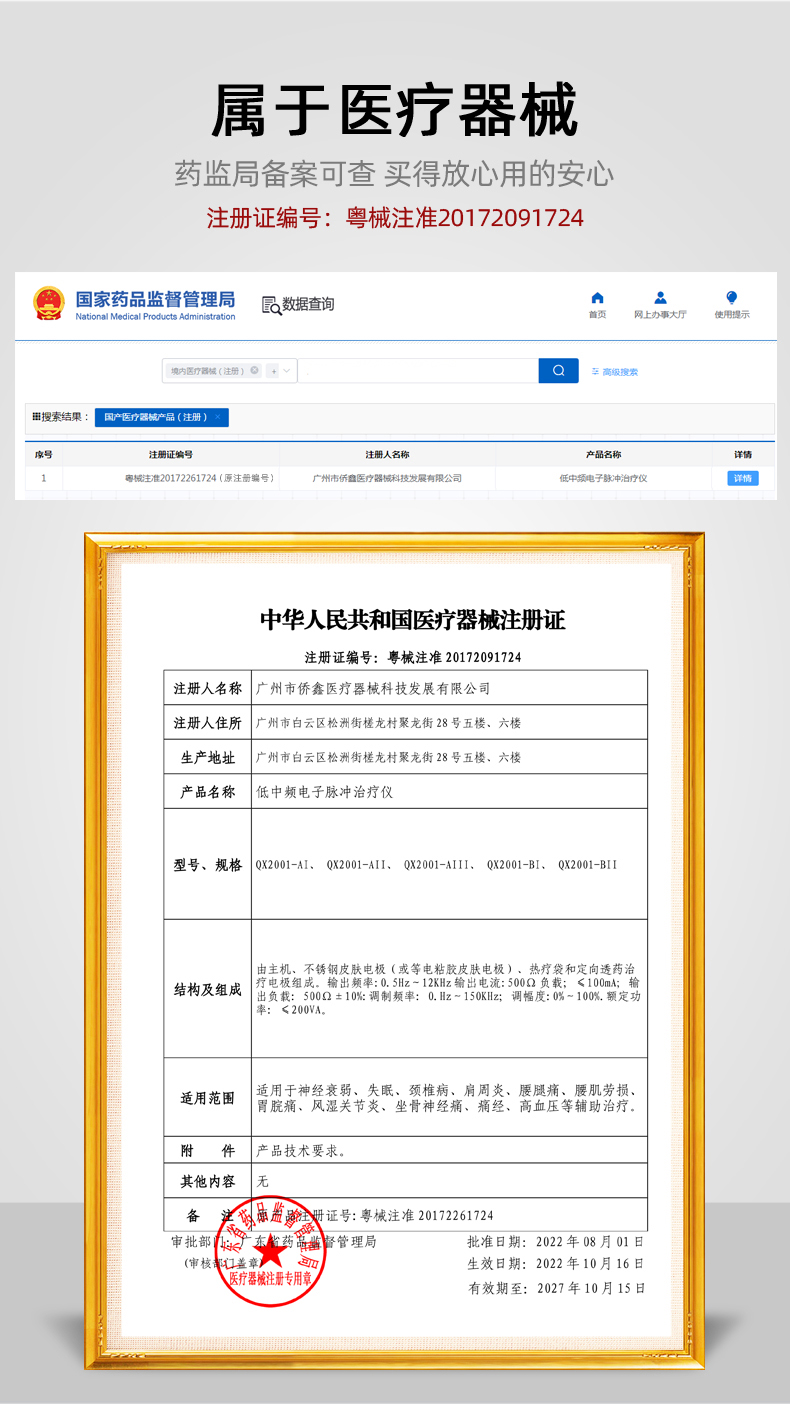
Task: Click the national emblem logo
Action: pyautogui.click(x=49, y=303)
